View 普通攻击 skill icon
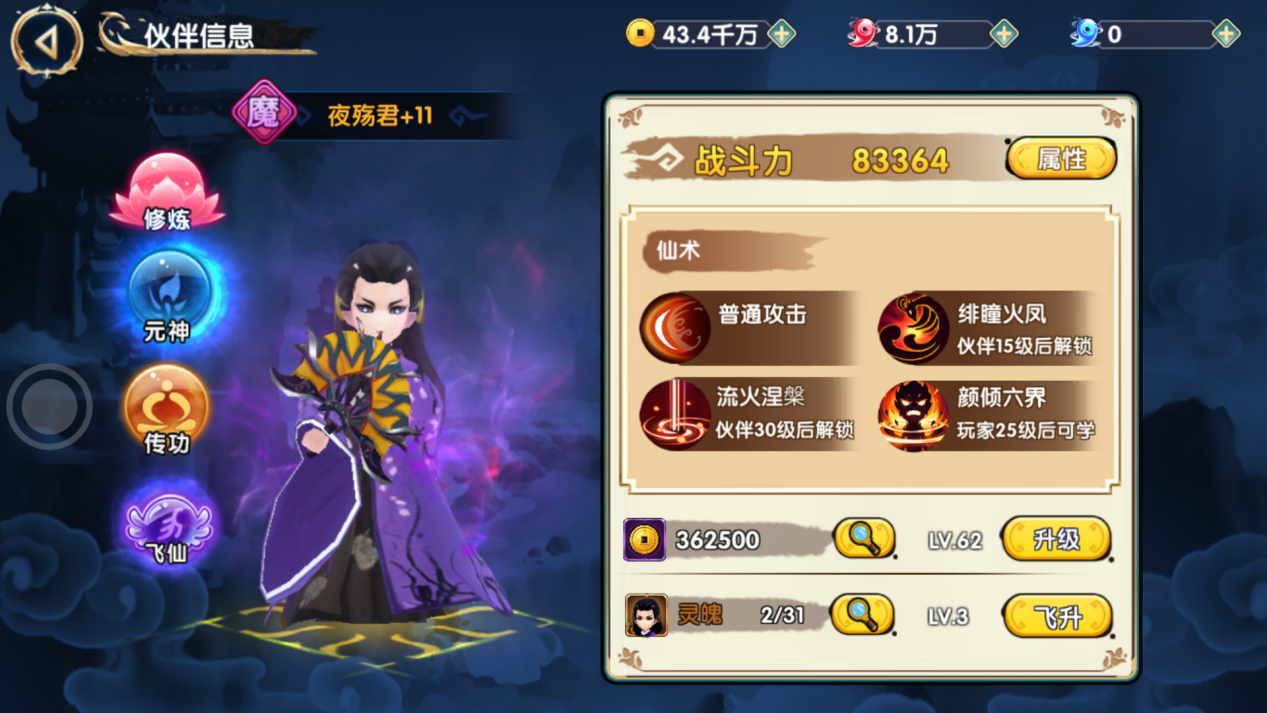Screen dimensions: 1267x713 click(x=675, y=327)
